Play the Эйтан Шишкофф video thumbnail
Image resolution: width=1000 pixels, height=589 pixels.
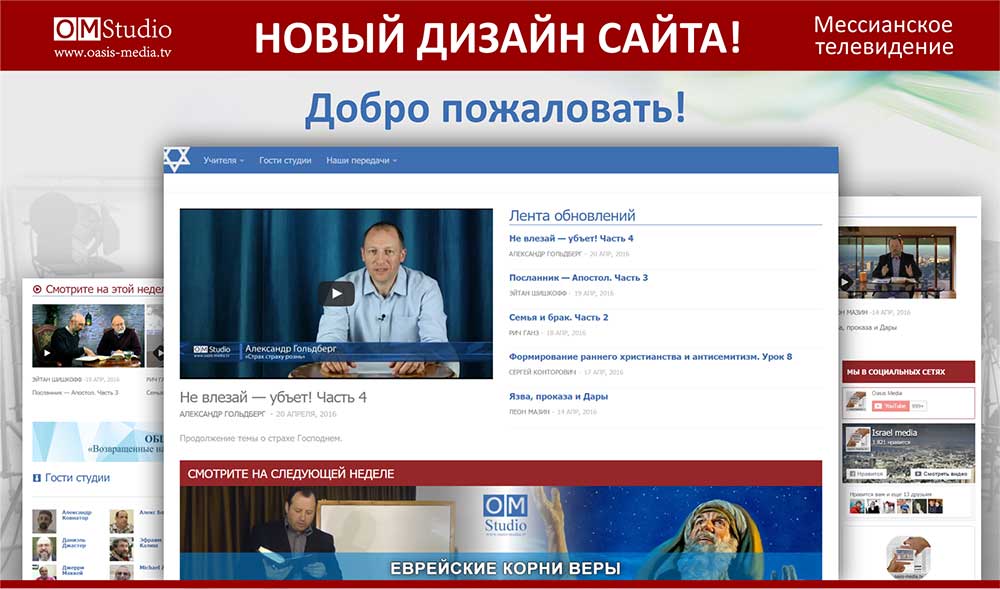point(46,352)
